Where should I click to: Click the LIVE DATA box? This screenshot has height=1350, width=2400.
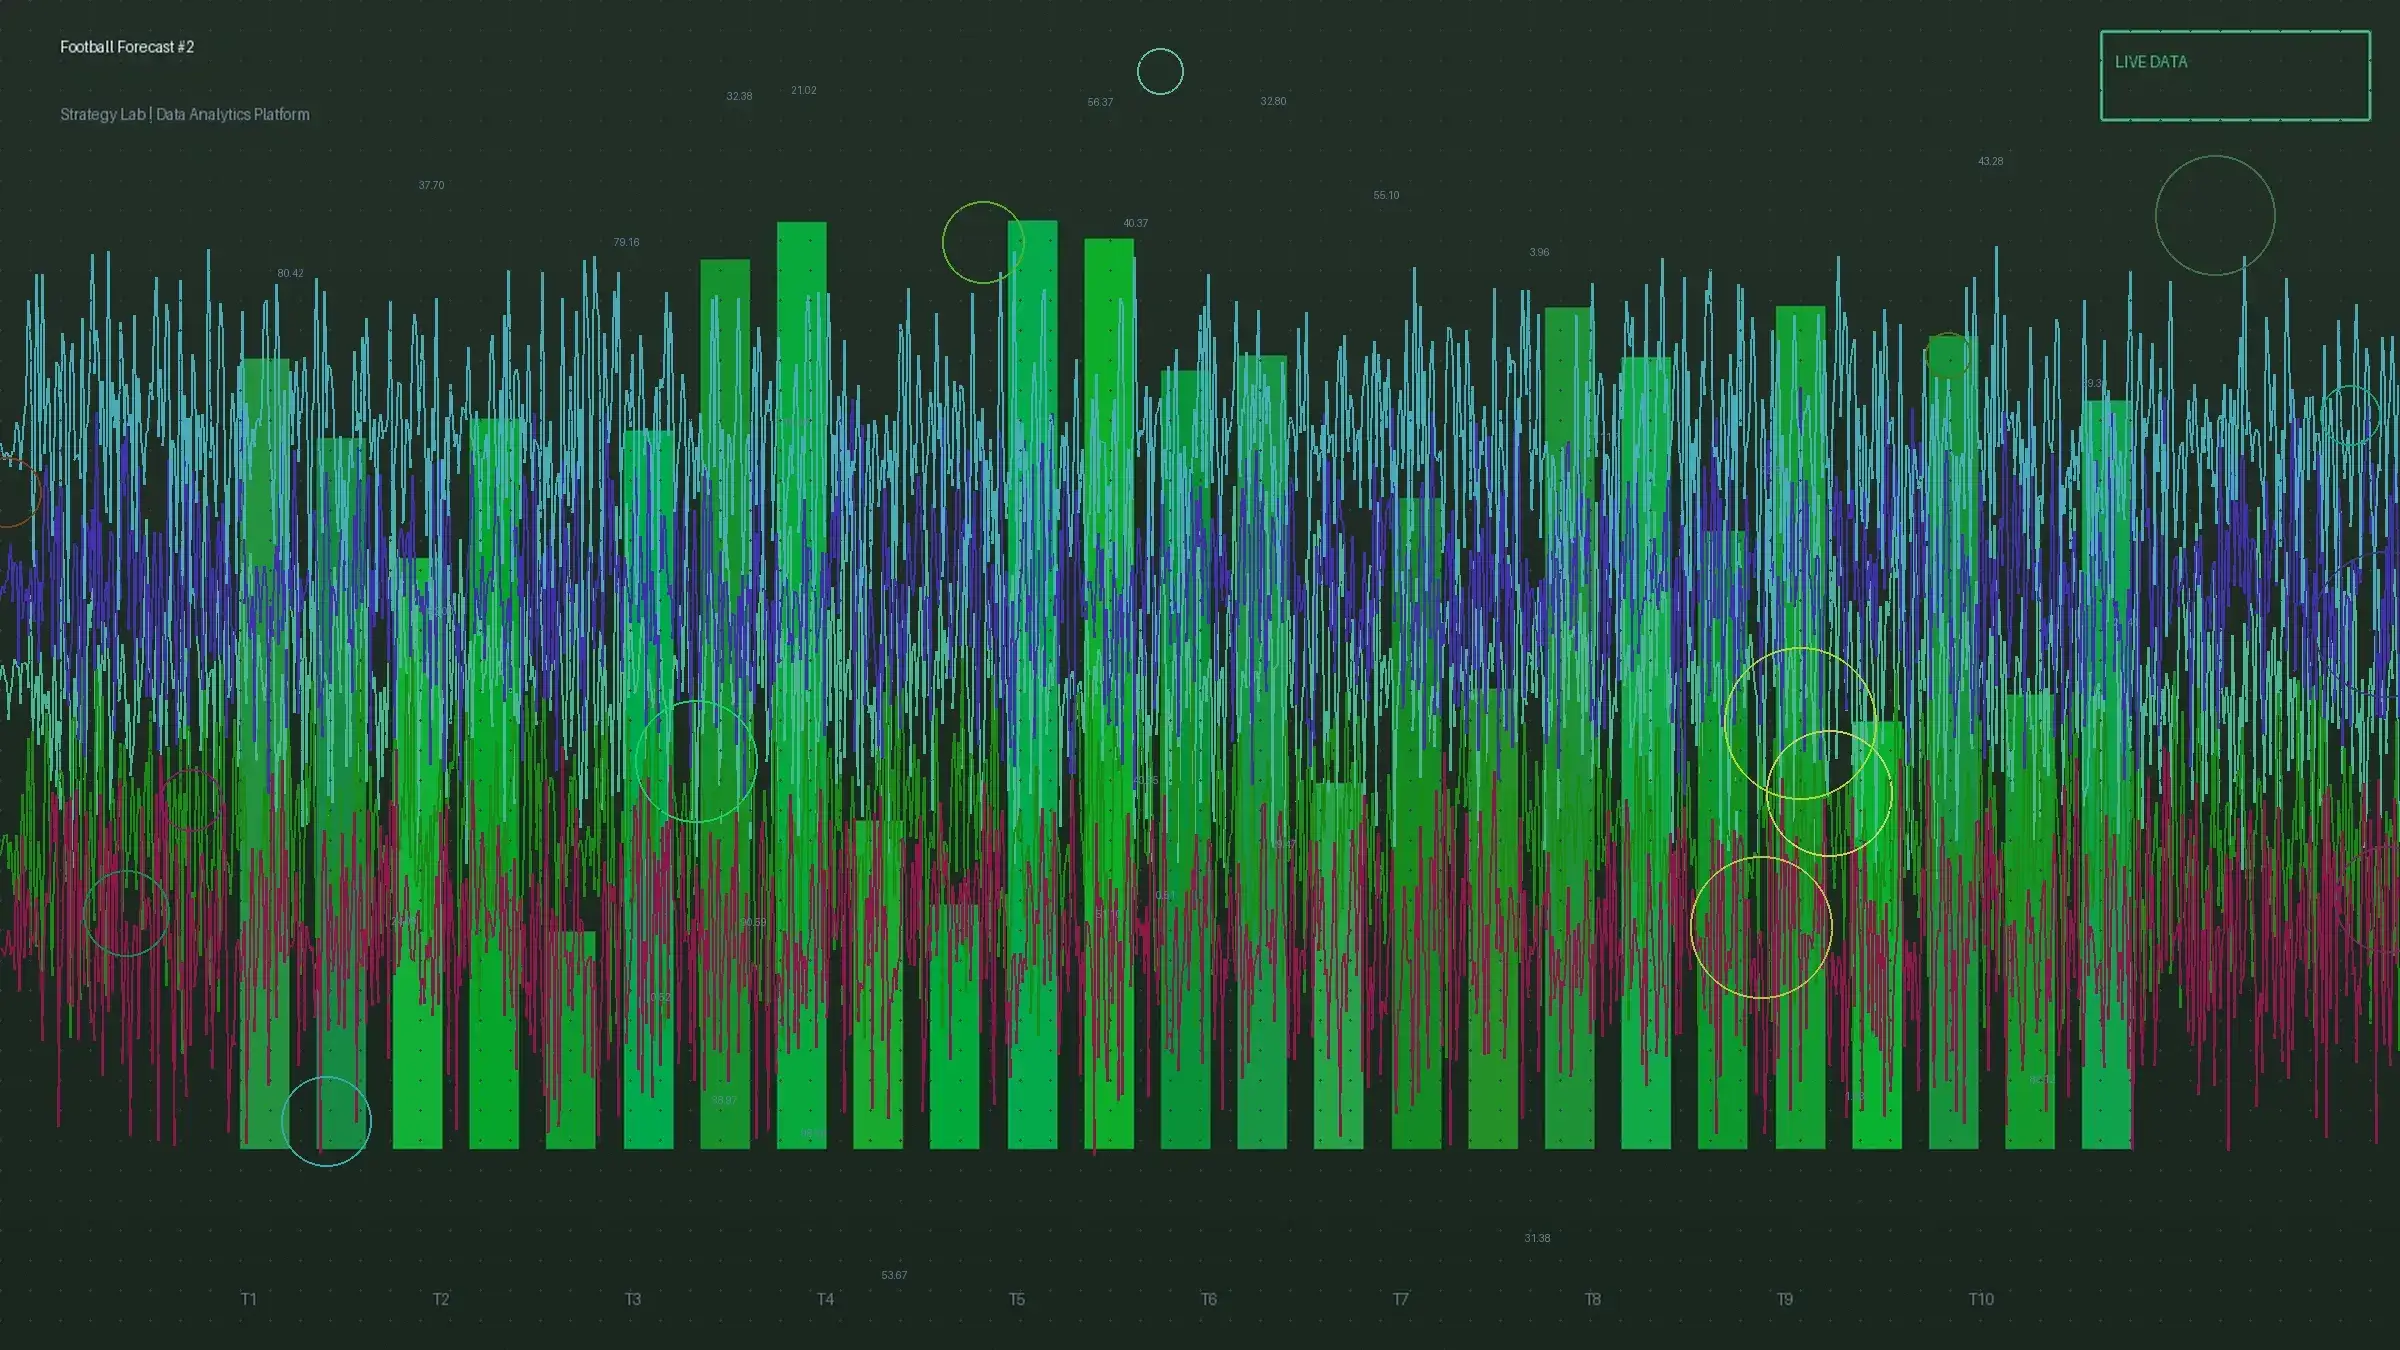tap(2234, 76)
